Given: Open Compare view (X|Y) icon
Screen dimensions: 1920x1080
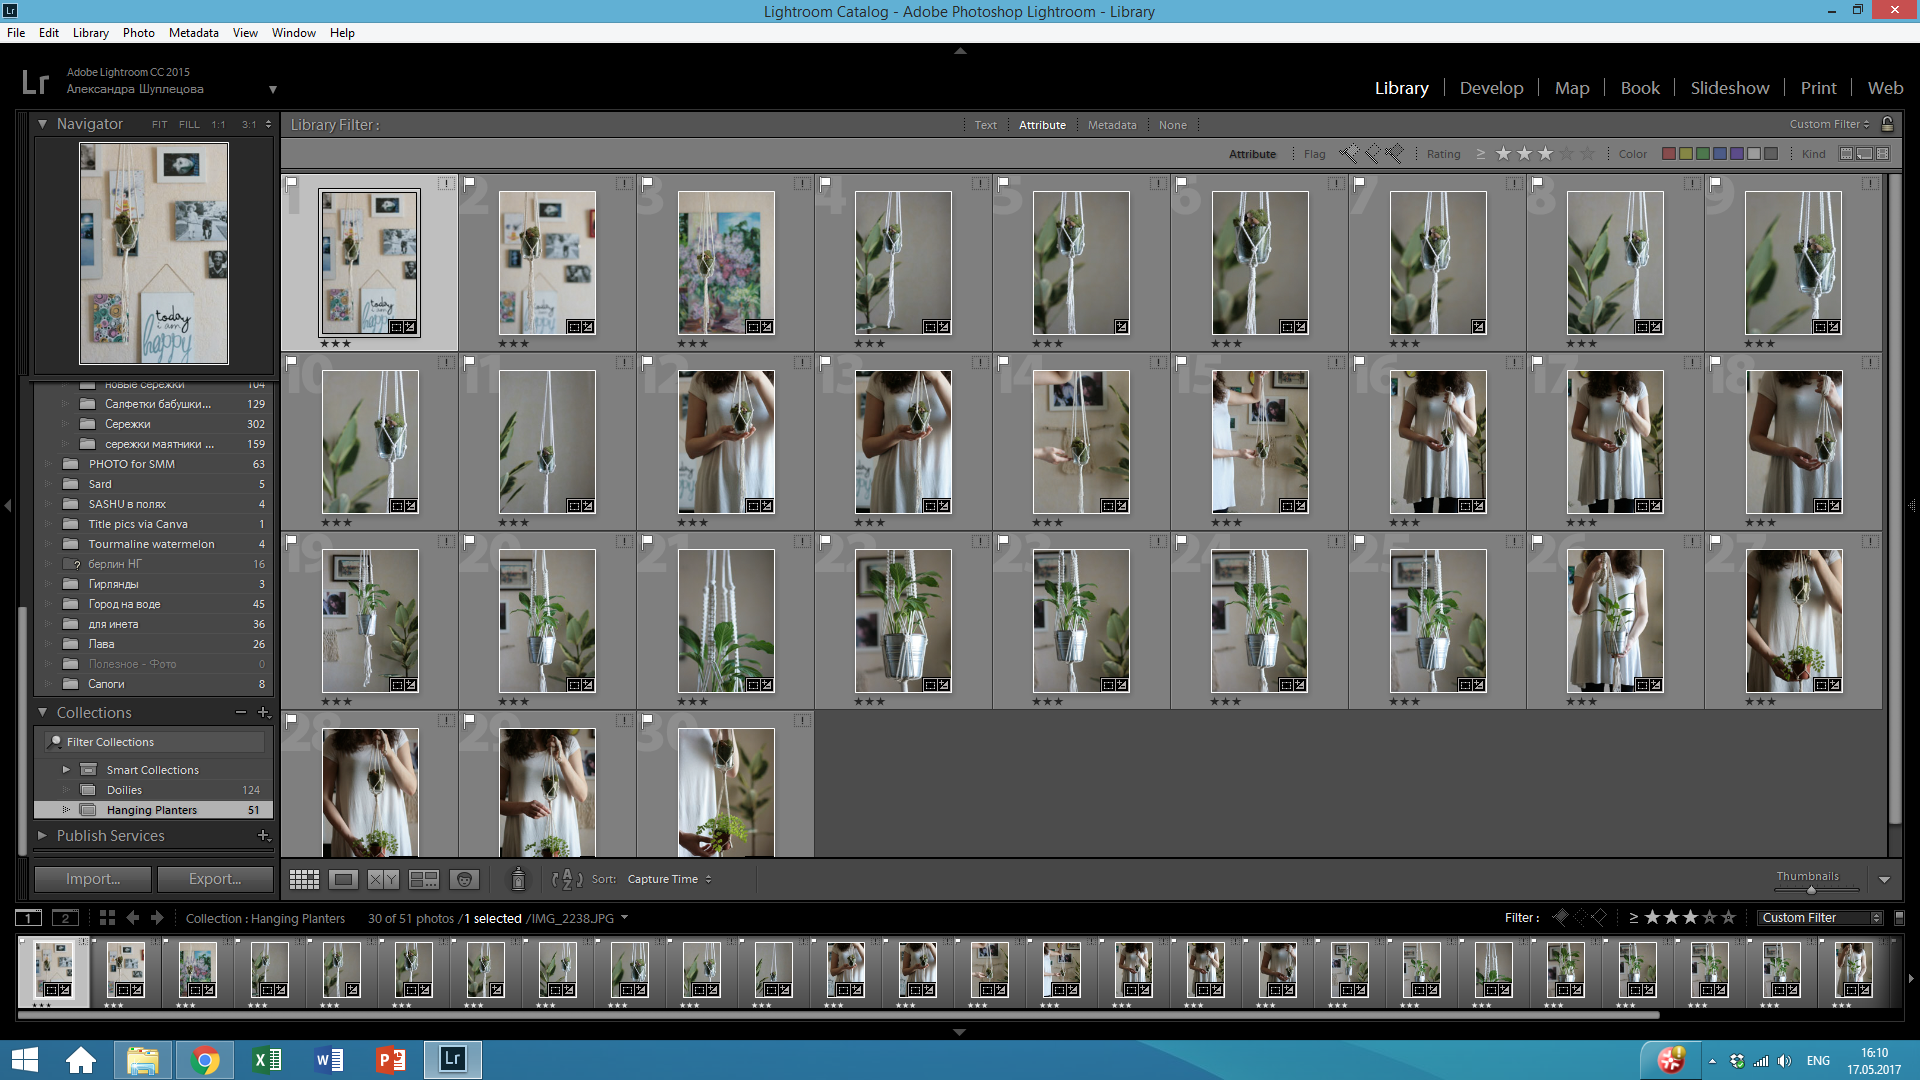Looking at the screenshot, I should pos(383,879).
